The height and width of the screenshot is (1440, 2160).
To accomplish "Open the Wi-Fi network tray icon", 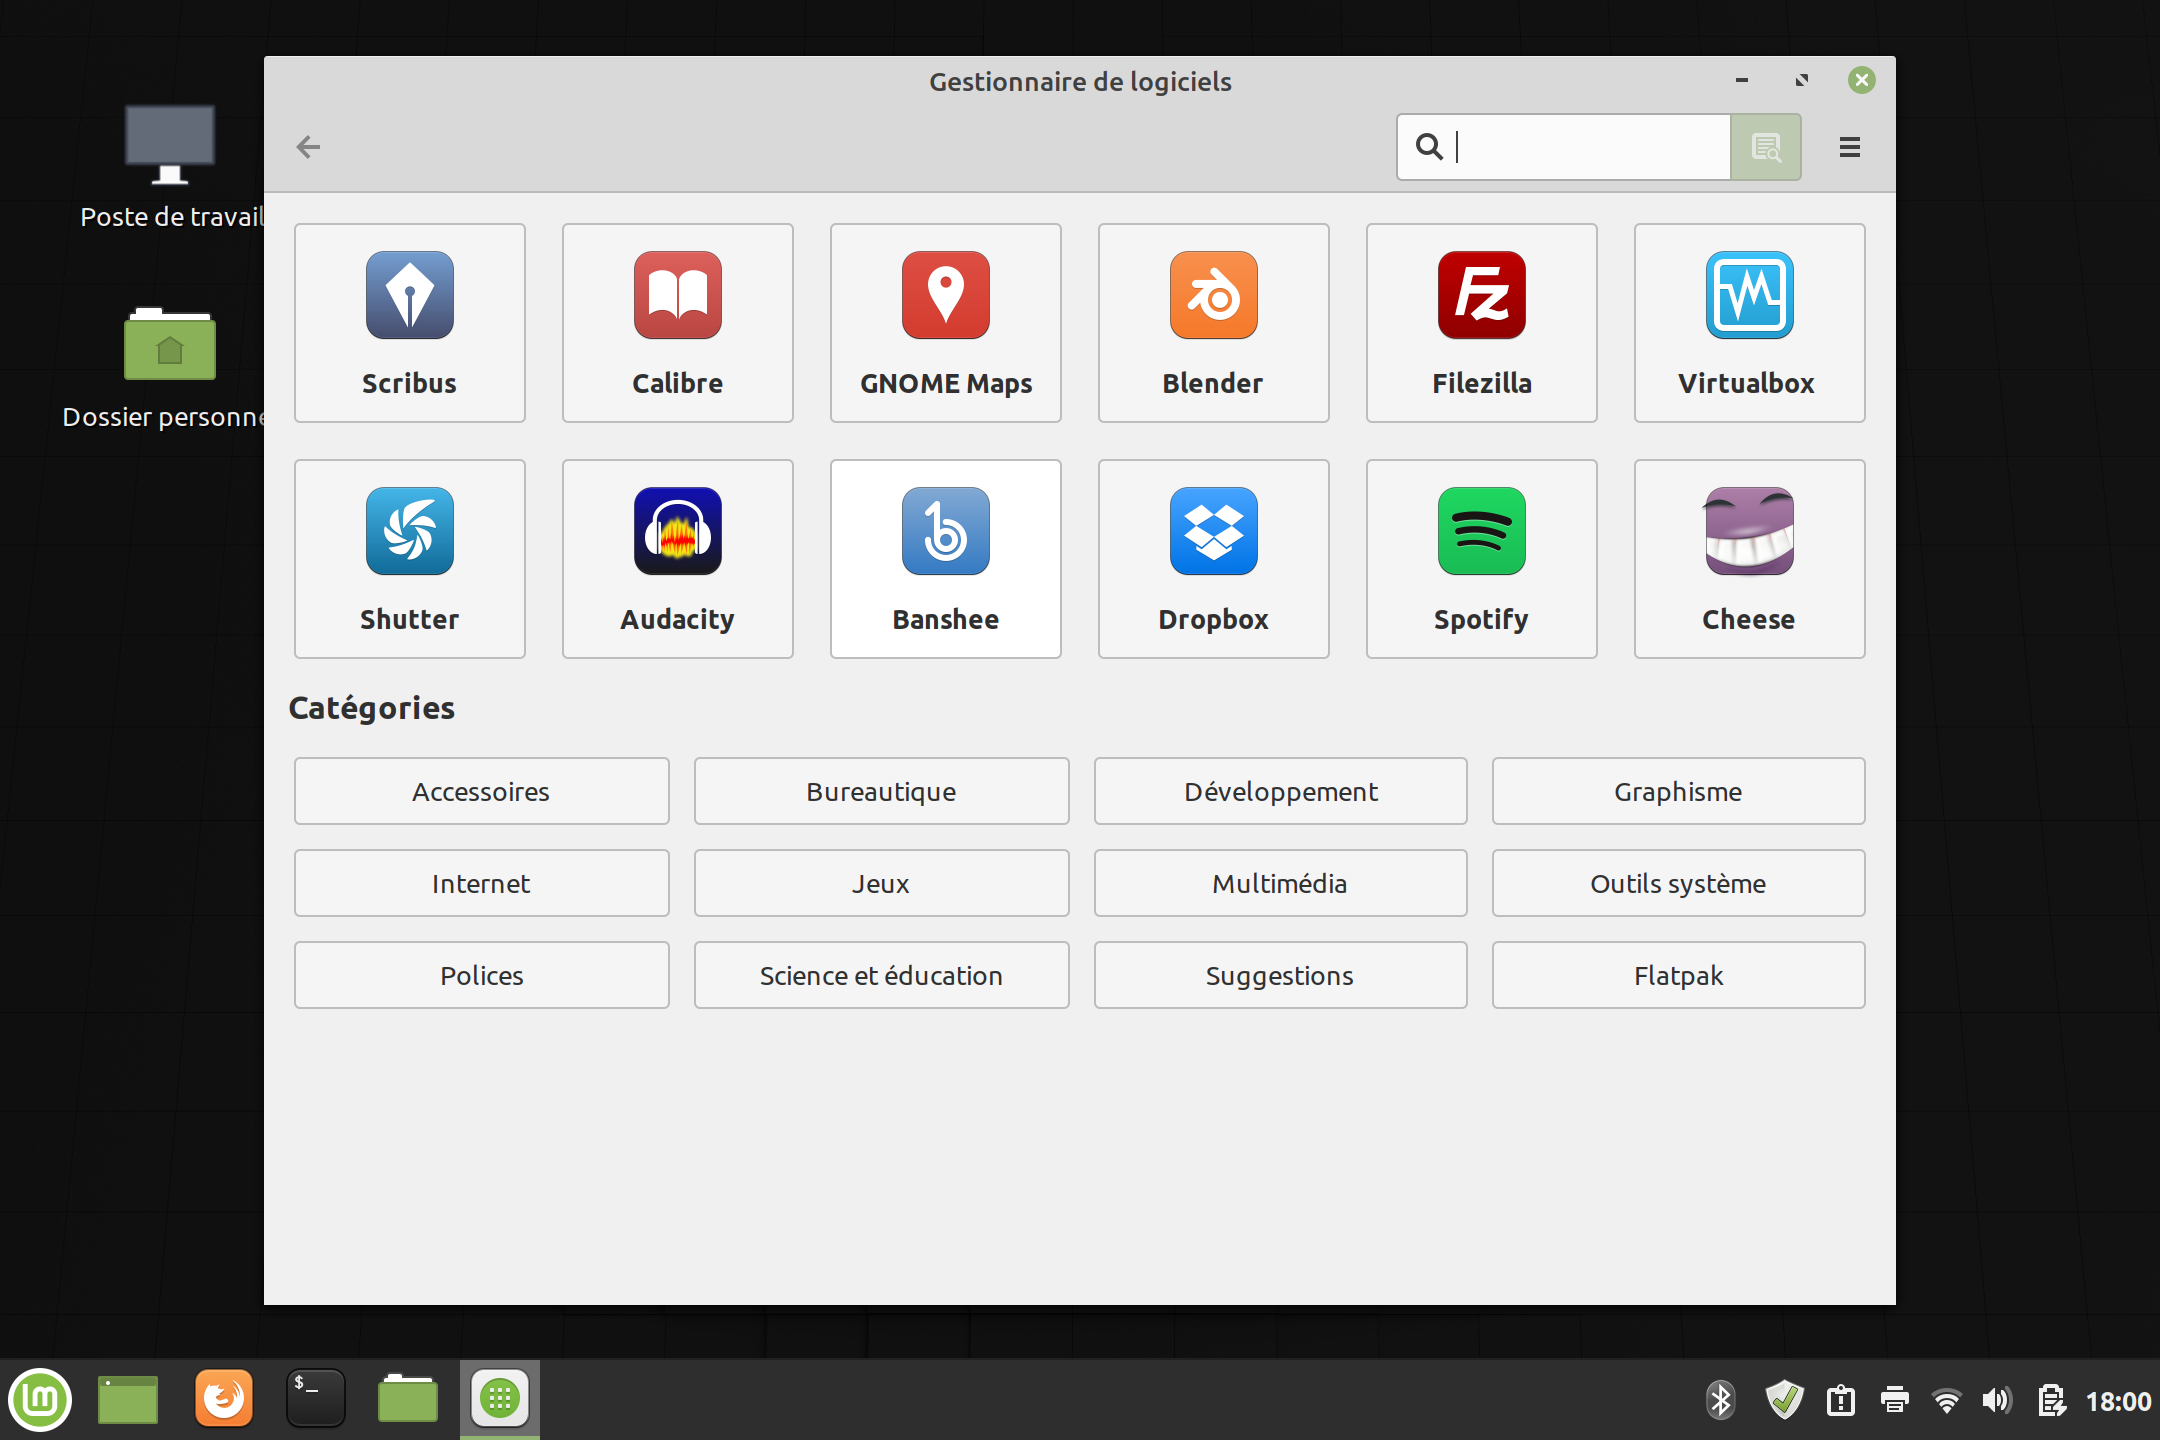I will [1946, 1400].
